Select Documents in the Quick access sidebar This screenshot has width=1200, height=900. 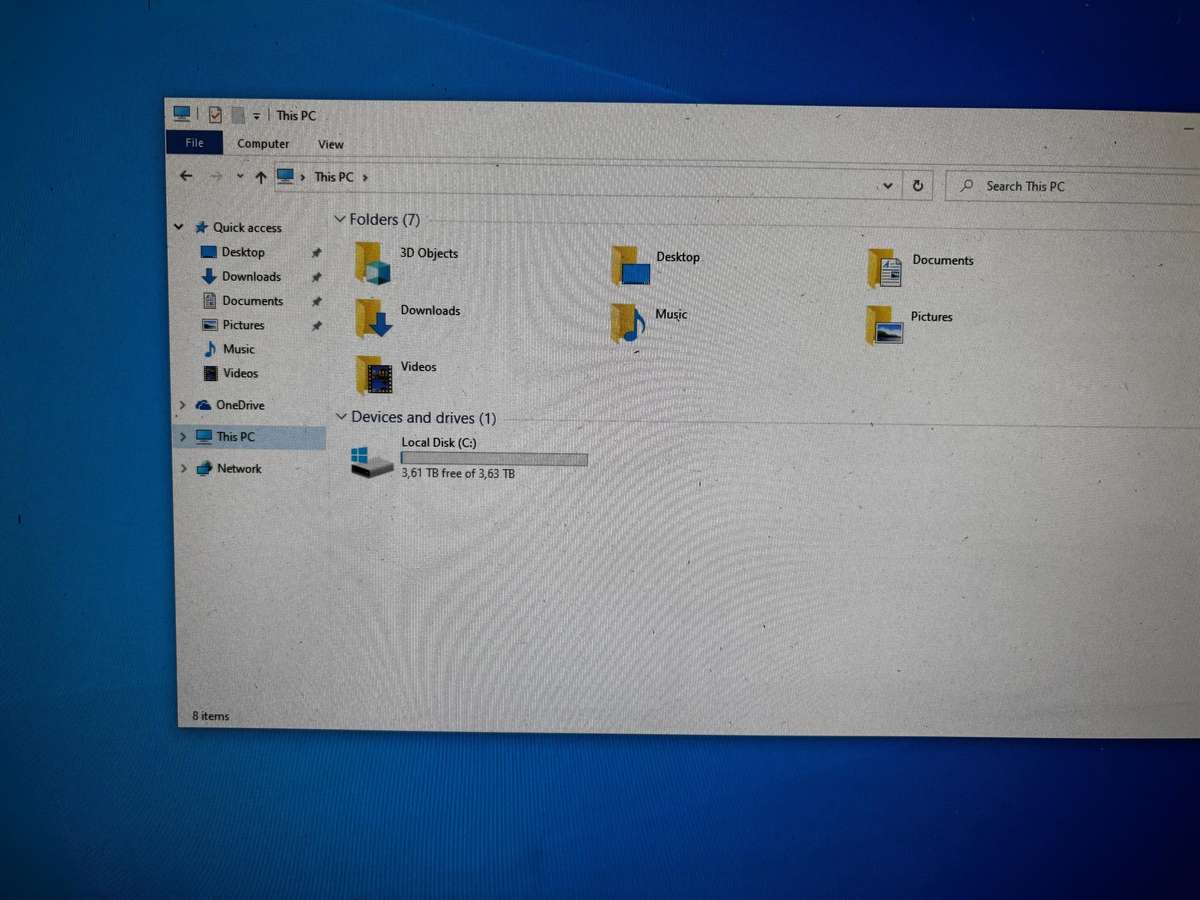251,301
